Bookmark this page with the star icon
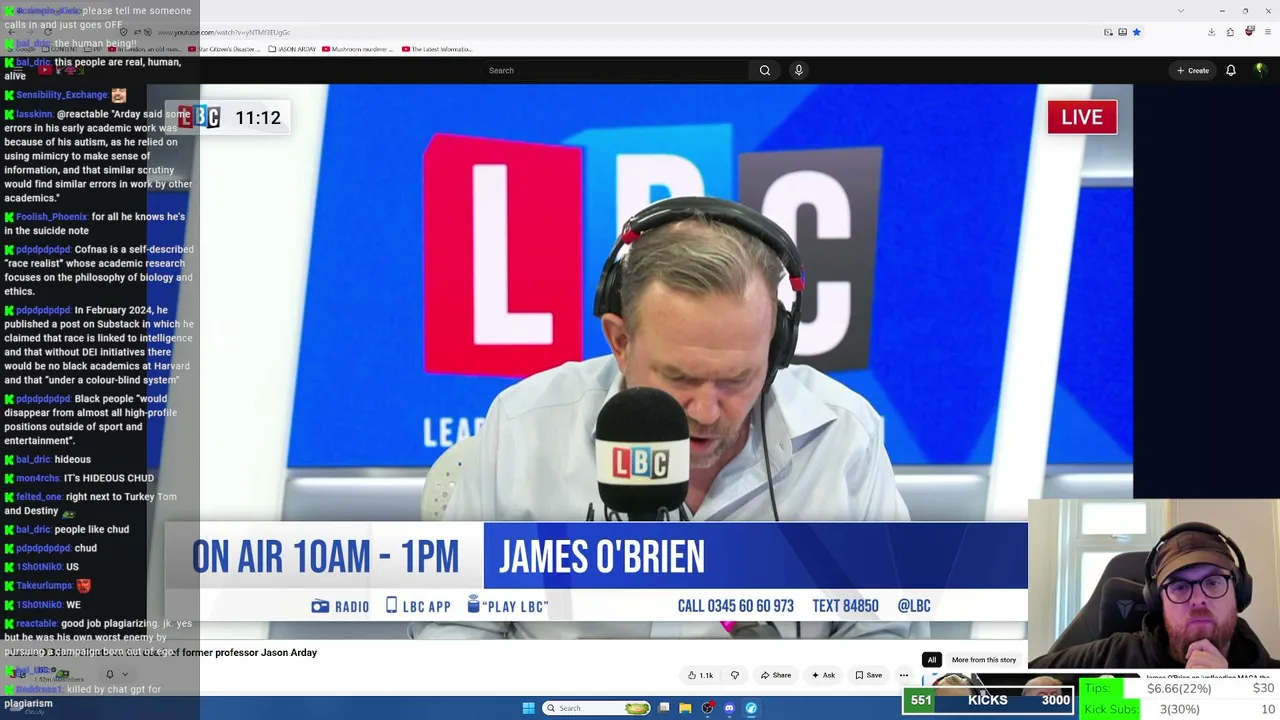The width and height of the screenshot is (1280, 720). point(1136,32)
